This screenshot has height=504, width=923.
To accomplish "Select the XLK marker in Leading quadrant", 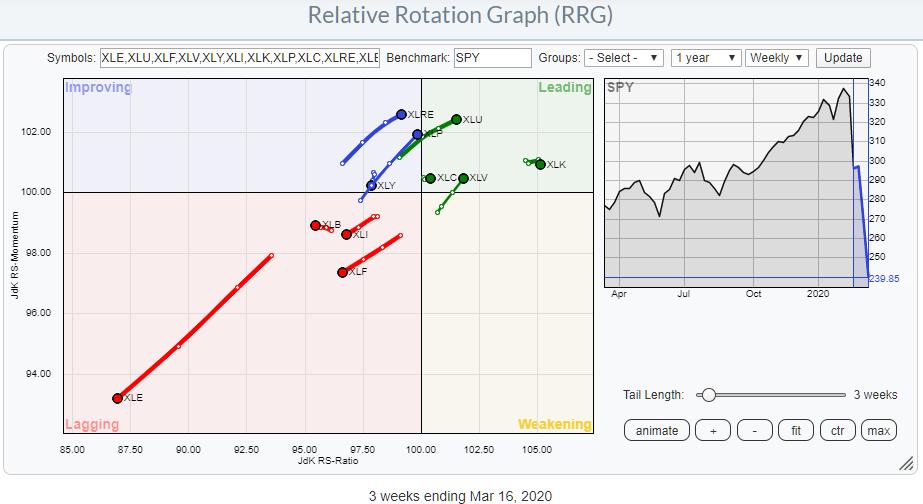I will pos(541,164).
